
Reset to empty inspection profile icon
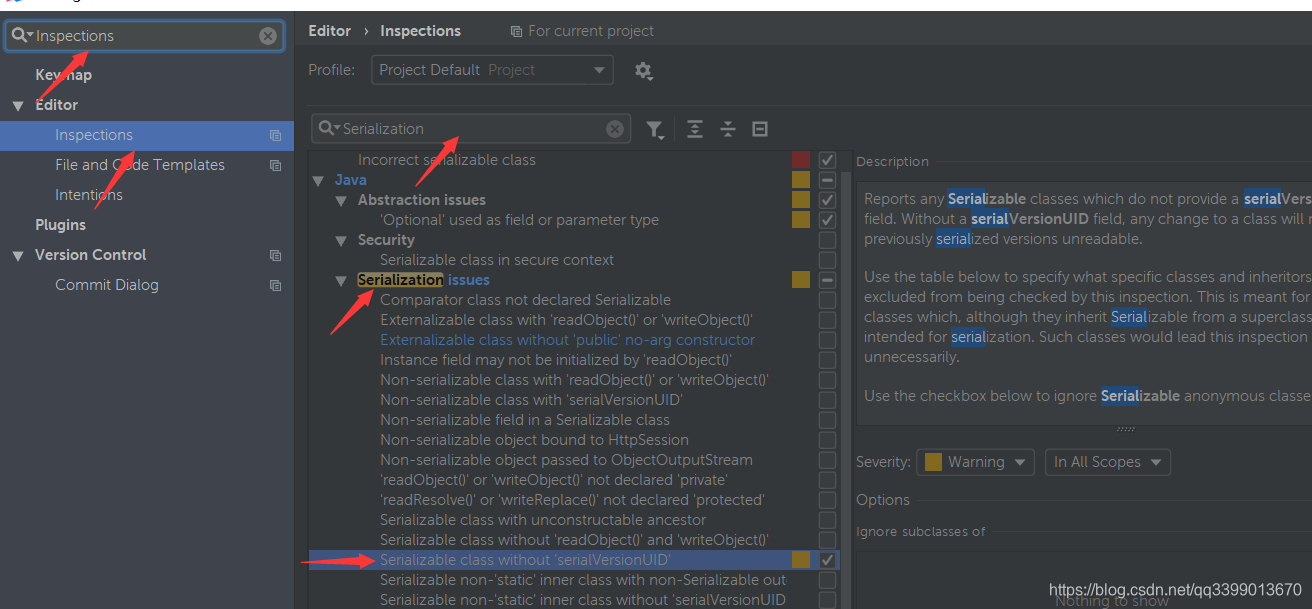point(760,129)
